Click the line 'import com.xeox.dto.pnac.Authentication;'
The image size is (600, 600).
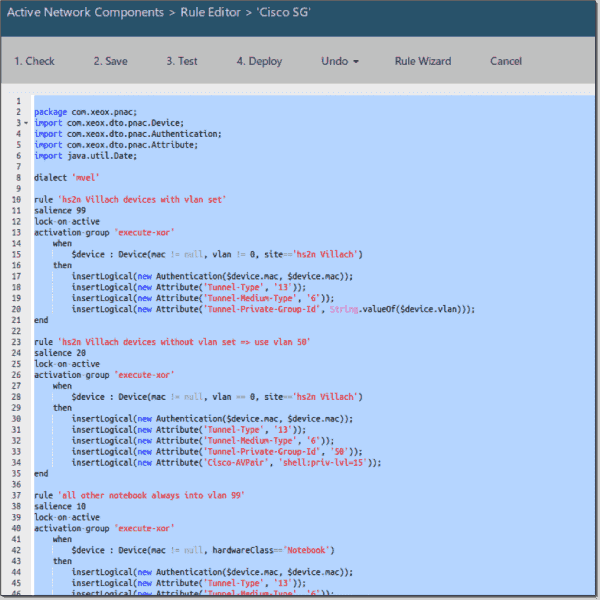pyautogui.click(x=128, y=134)
